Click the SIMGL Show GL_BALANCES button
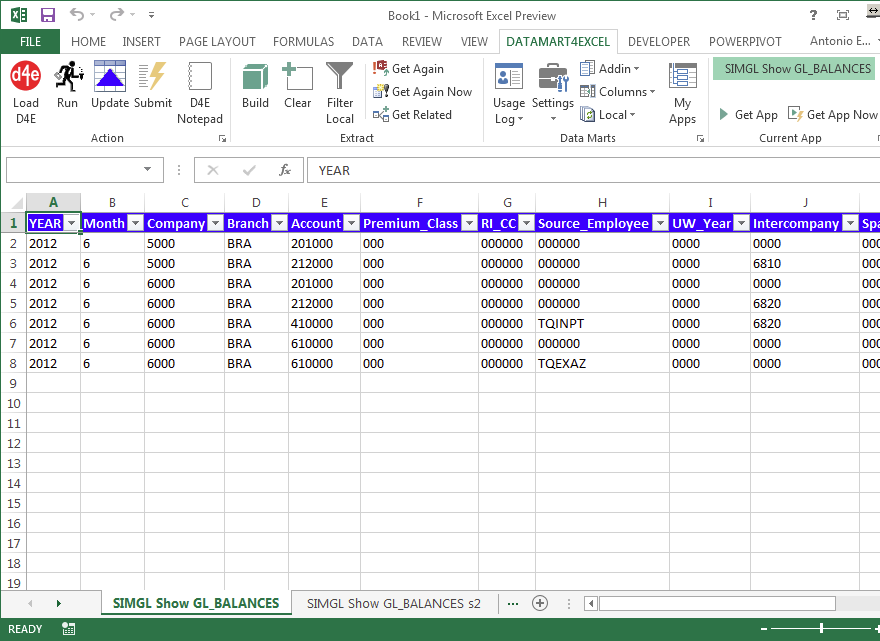 pyautogui.click(x=793, y=70)
